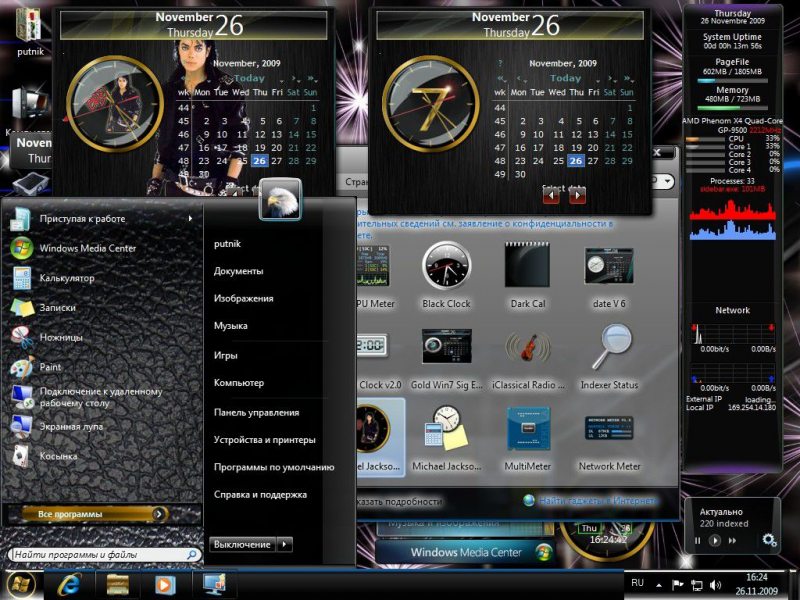Pick the Gold Win7 Sig gadget
This screenshot has width=800, height=600.
(x=446, y=357)
